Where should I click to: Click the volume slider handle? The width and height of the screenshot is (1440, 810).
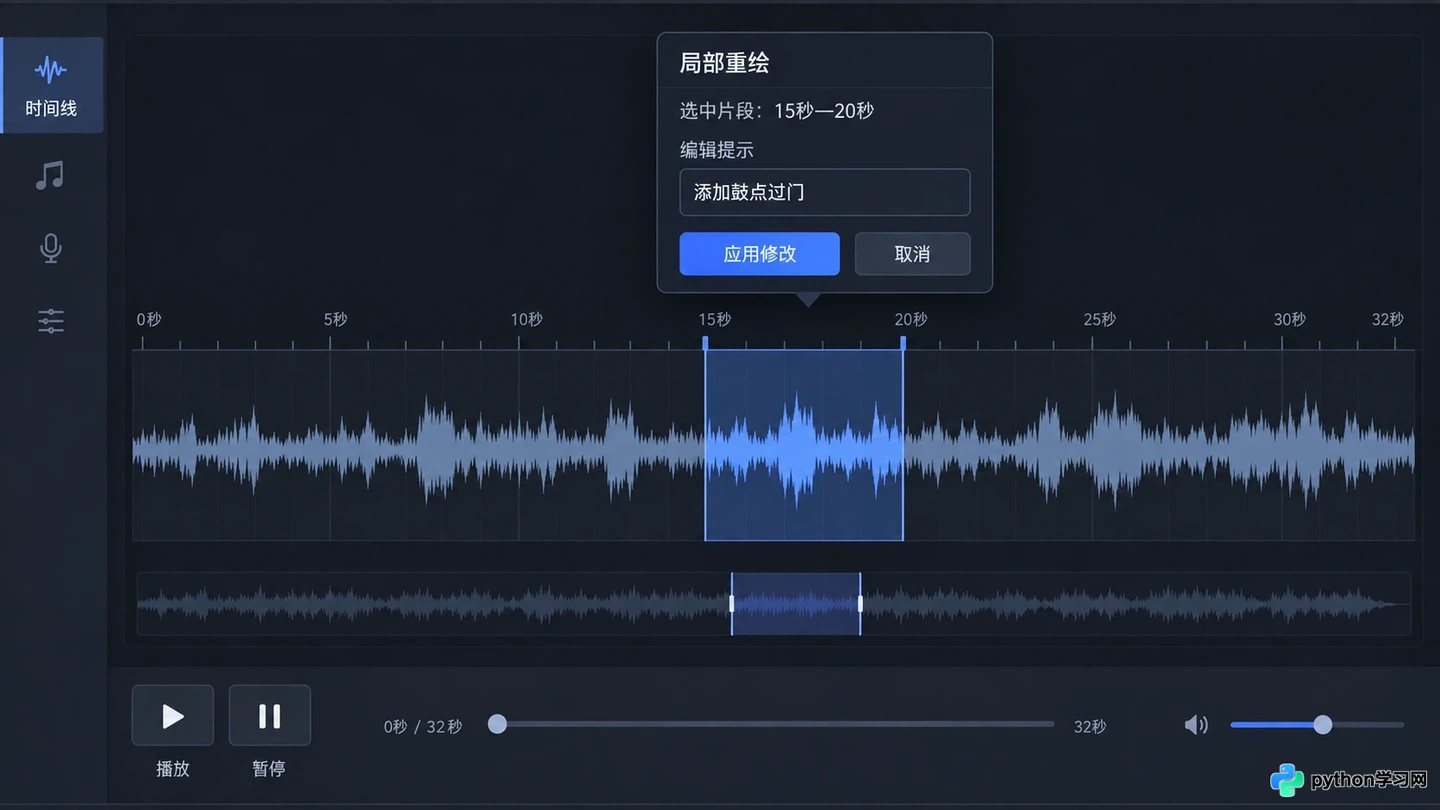coord(1323,725)
